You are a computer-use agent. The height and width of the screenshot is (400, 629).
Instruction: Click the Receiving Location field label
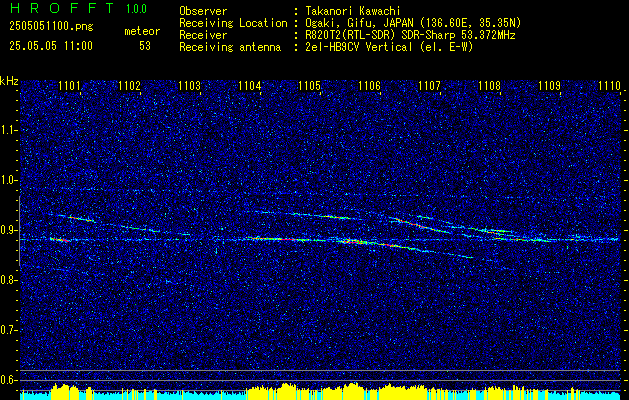click(233, 23)
